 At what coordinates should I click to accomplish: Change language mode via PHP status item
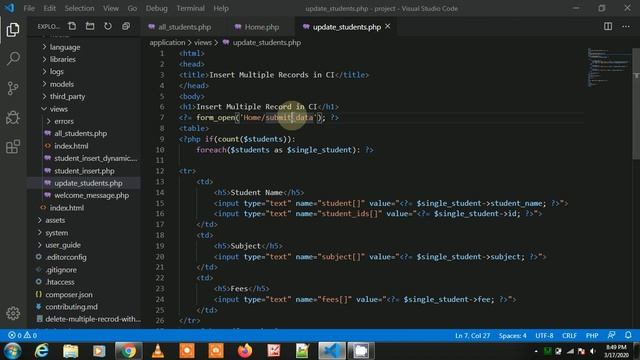click(x=592, y=336)
